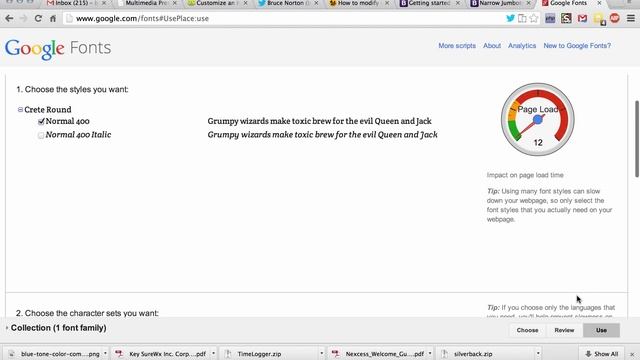Click the Normal 400 sample sentence
The image size is (640, 360).
(319, 121)
